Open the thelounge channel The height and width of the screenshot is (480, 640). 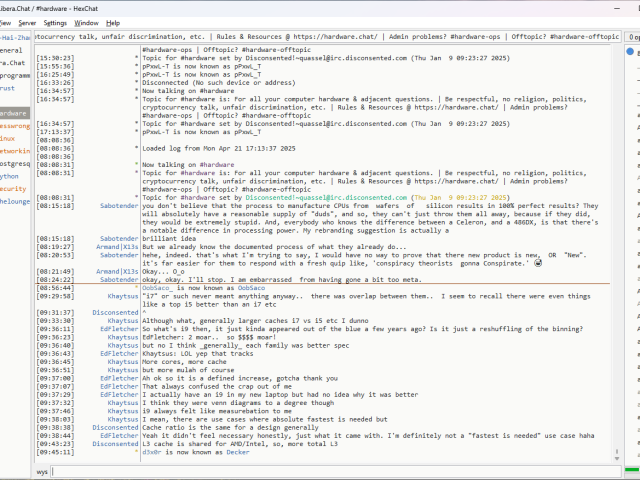point(14,201)
